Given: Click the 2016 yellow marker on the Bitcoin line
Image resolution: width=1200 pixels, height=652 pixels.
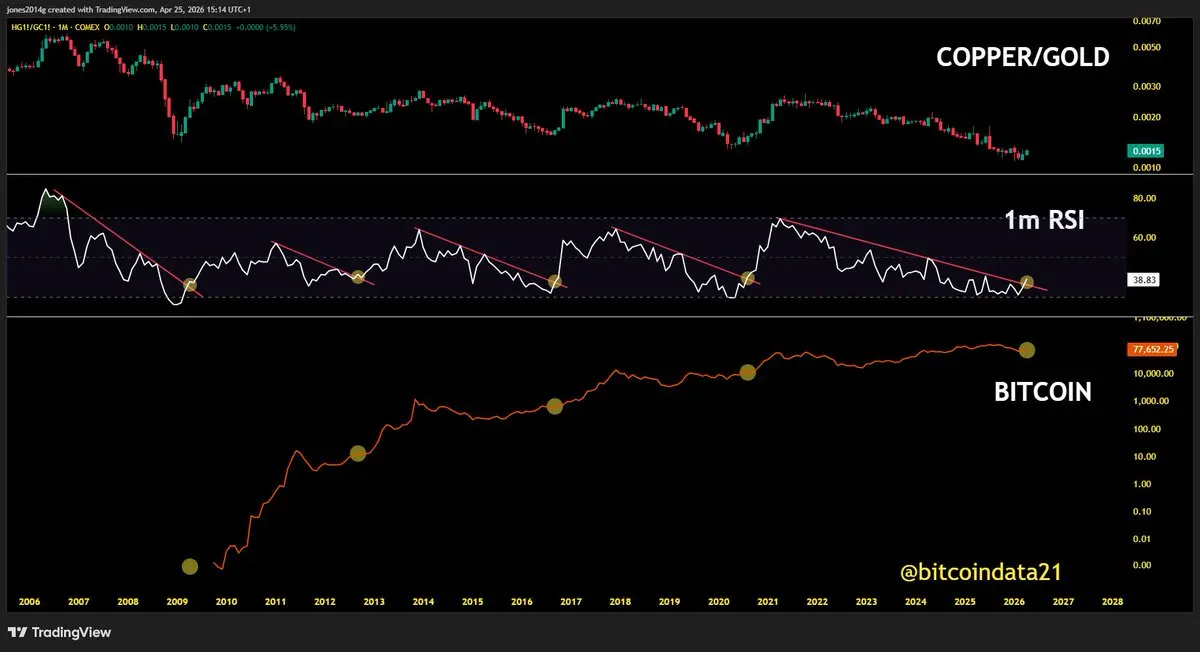Looking at the screenshot, I should [x=555, y=406].
